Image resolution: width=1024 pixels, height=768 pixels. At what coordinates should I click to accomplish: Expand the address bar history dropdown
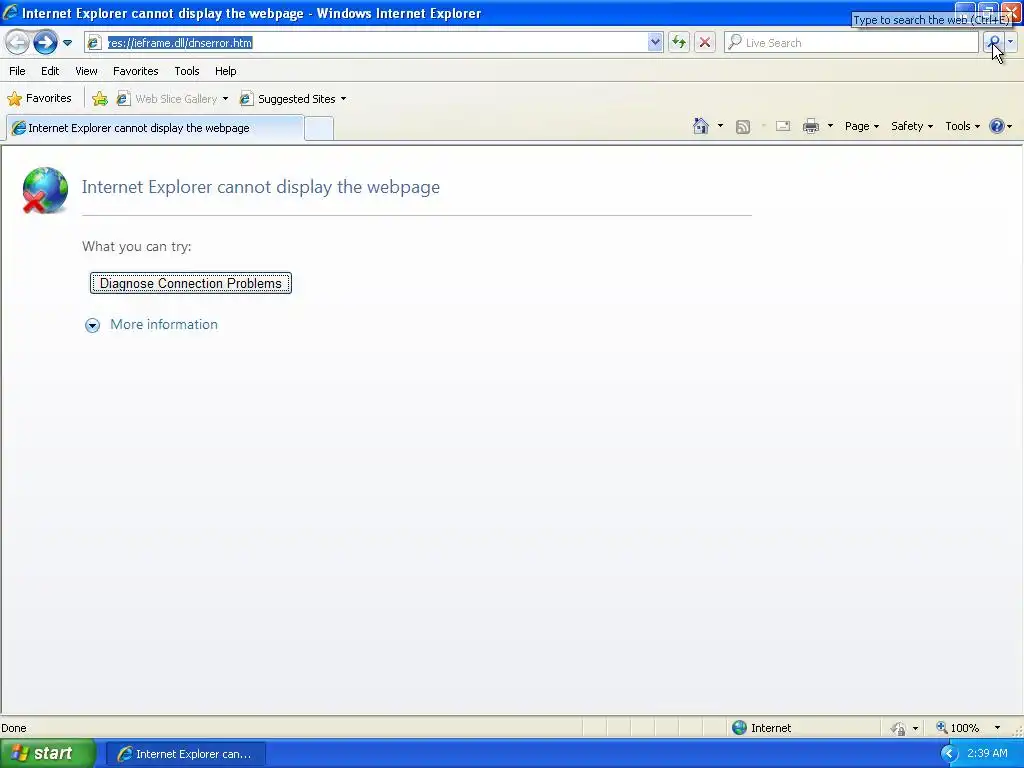click(x=655, y=42)
